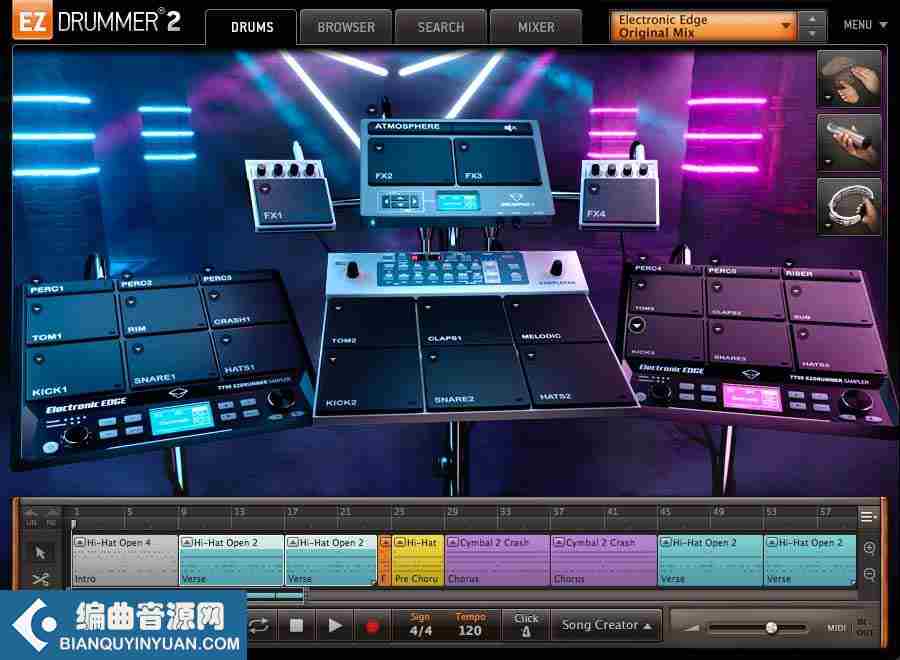
Task: Hit the KICK2 pad
Action: point(374,379)
